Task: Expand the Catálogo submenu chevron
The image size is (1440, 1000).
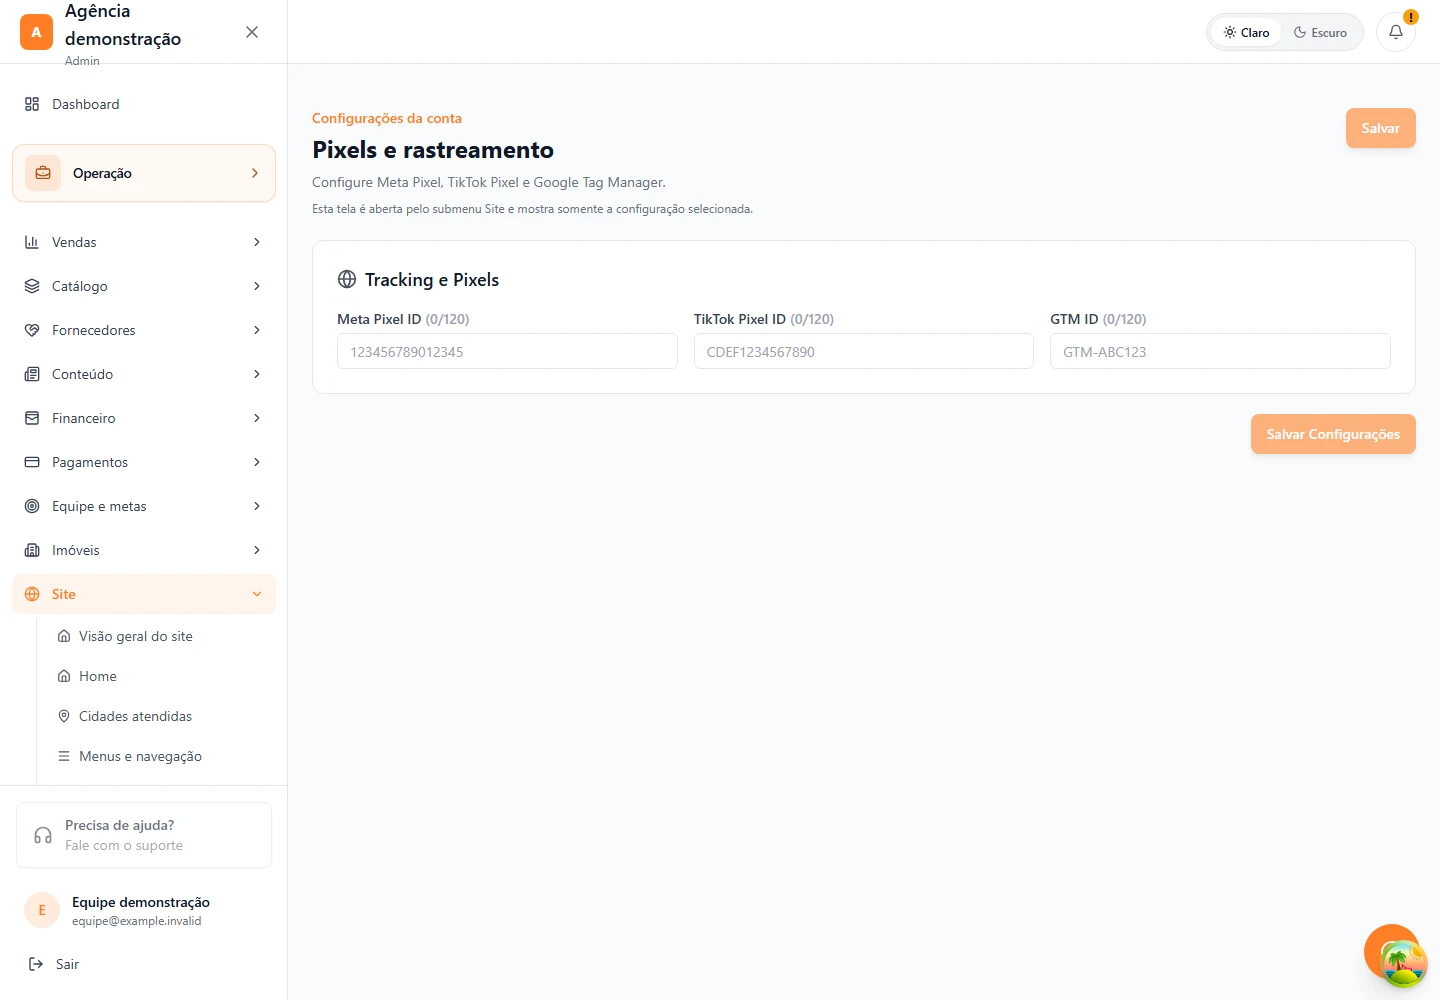Action: (x=257, y=286)
